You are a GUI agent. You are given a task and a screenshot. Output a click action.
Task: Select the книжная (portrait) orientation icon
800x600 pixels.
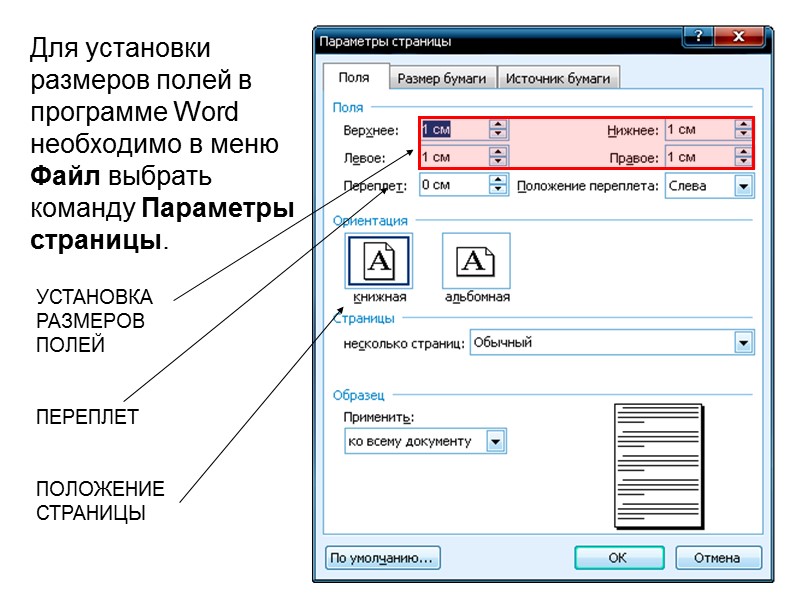coord(379,261)
